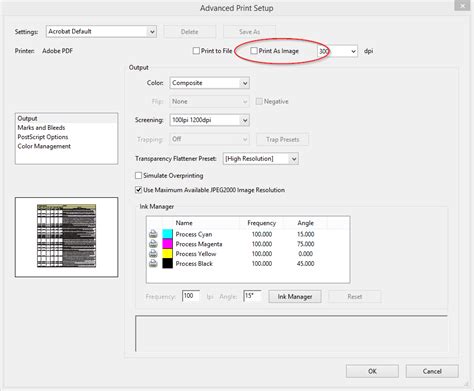Enable the Print As Image checkbox
The height and width of the screenshot is (391, 474).
pos(254,51)
